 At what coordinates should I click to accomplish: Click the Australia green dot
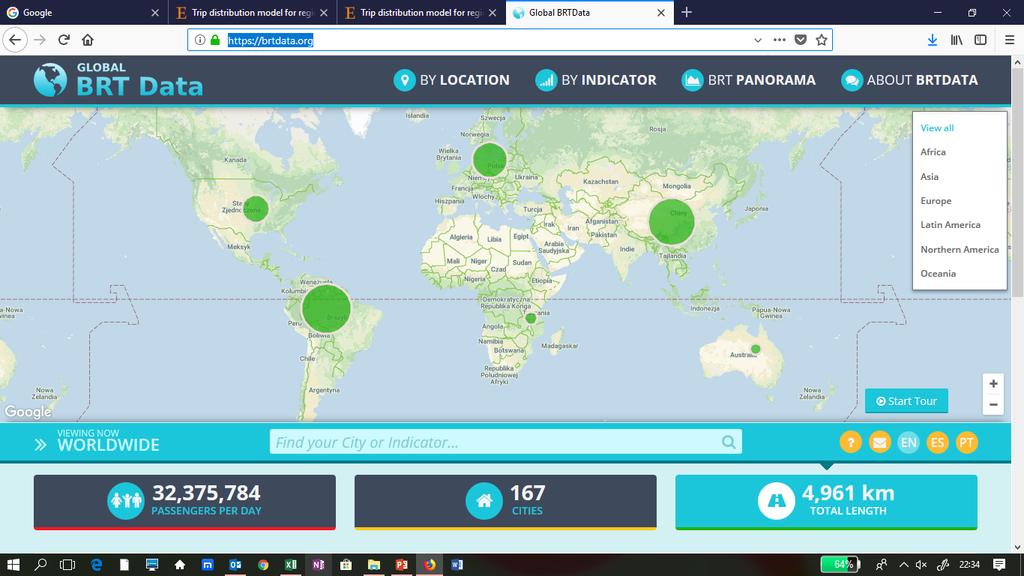756,349
